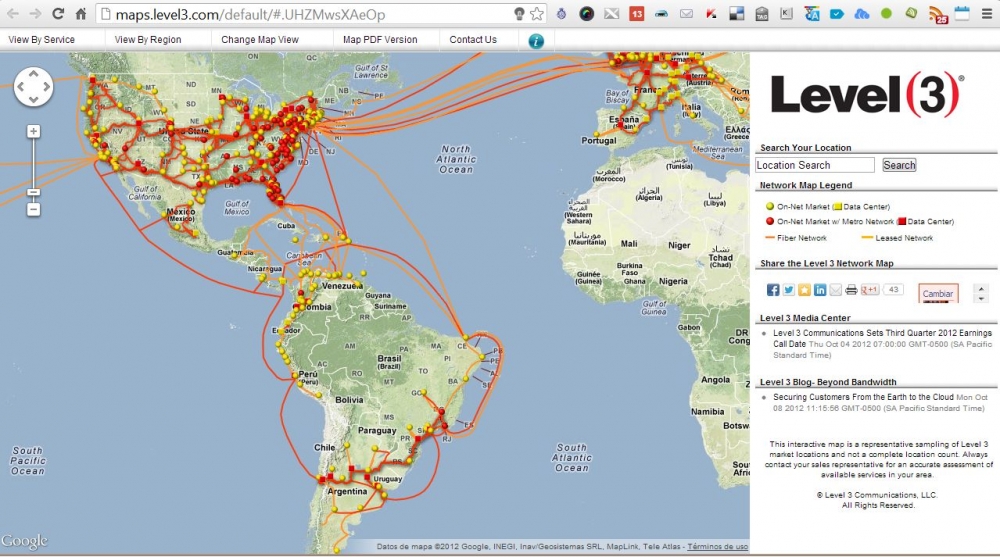
Task: Click the map pan control
Action: [33, 87]
